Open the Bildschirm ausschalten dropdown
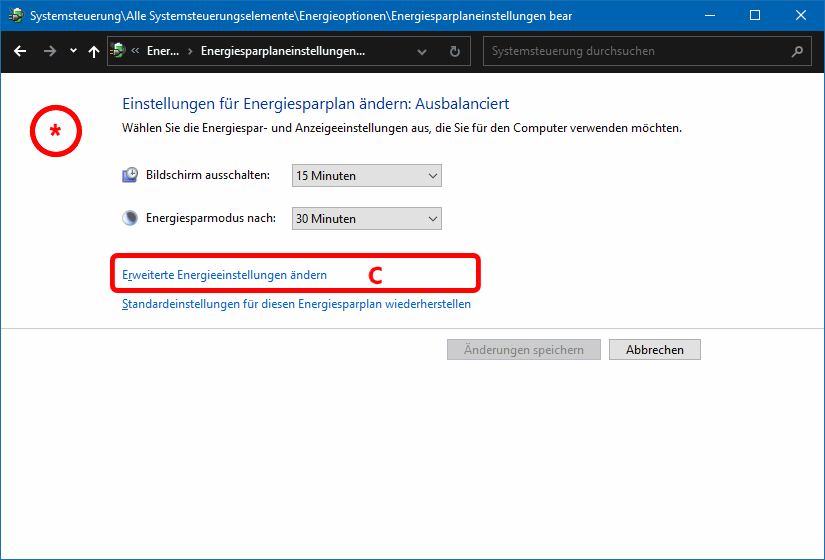The image size is (825, 560). click(366, 176)
